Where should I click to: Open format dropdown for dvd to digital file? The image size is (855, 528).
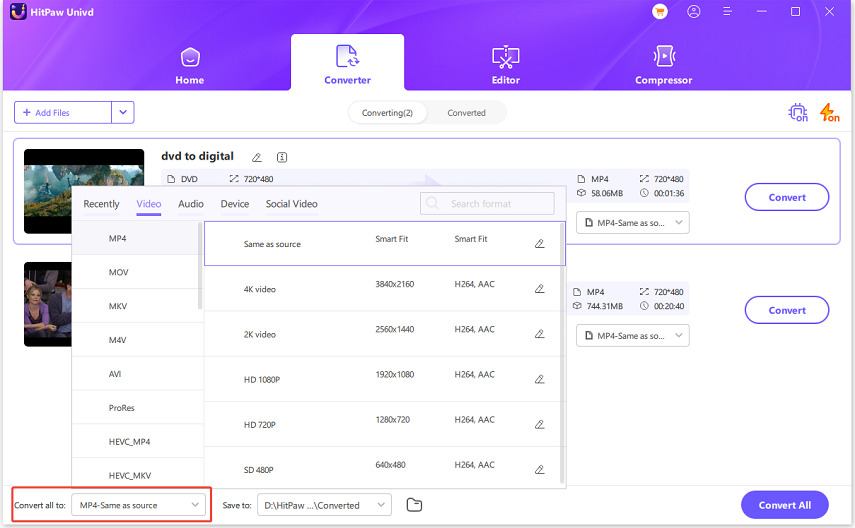(633, 223)
